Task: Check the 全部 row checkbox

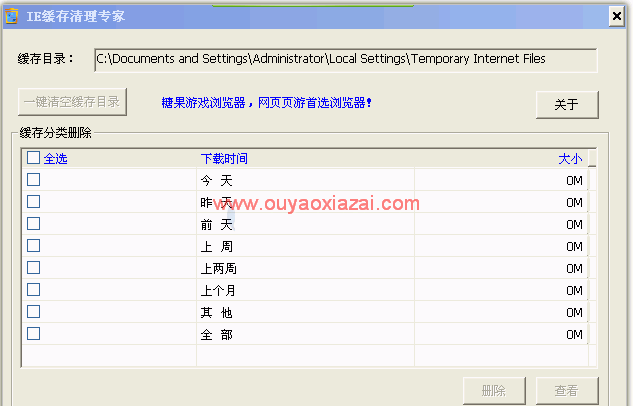Action: [34, 333]
